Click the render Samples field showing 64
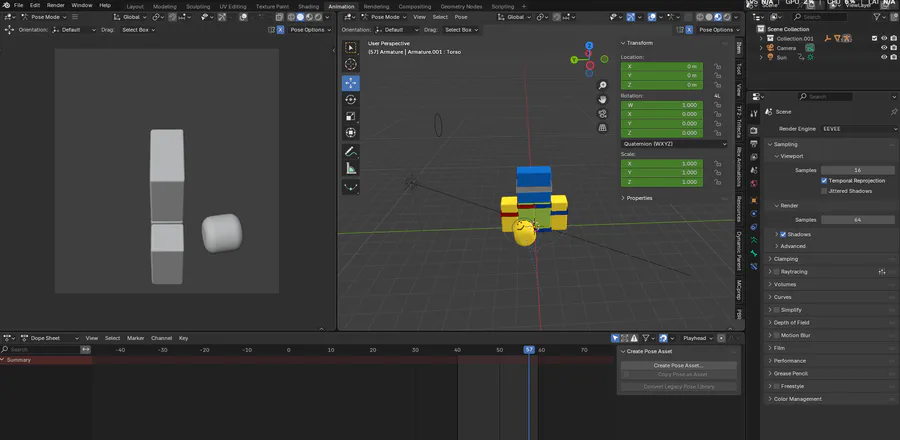 point(858,220)
